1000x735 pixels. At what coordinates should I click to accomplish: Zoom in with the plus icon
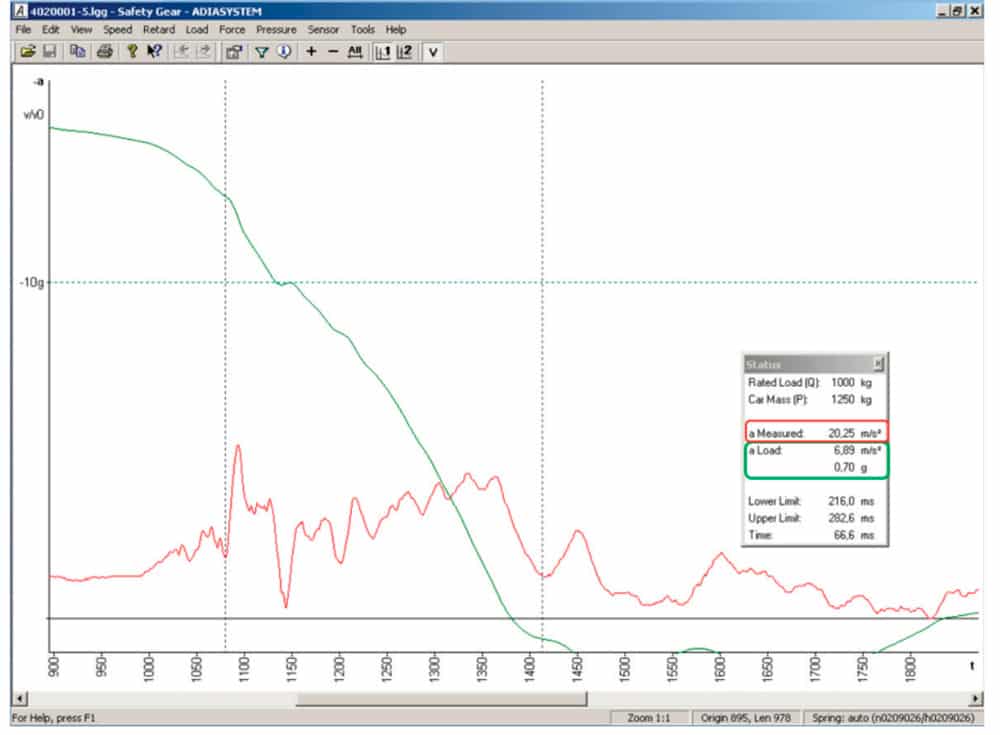[x=311, y=52]
